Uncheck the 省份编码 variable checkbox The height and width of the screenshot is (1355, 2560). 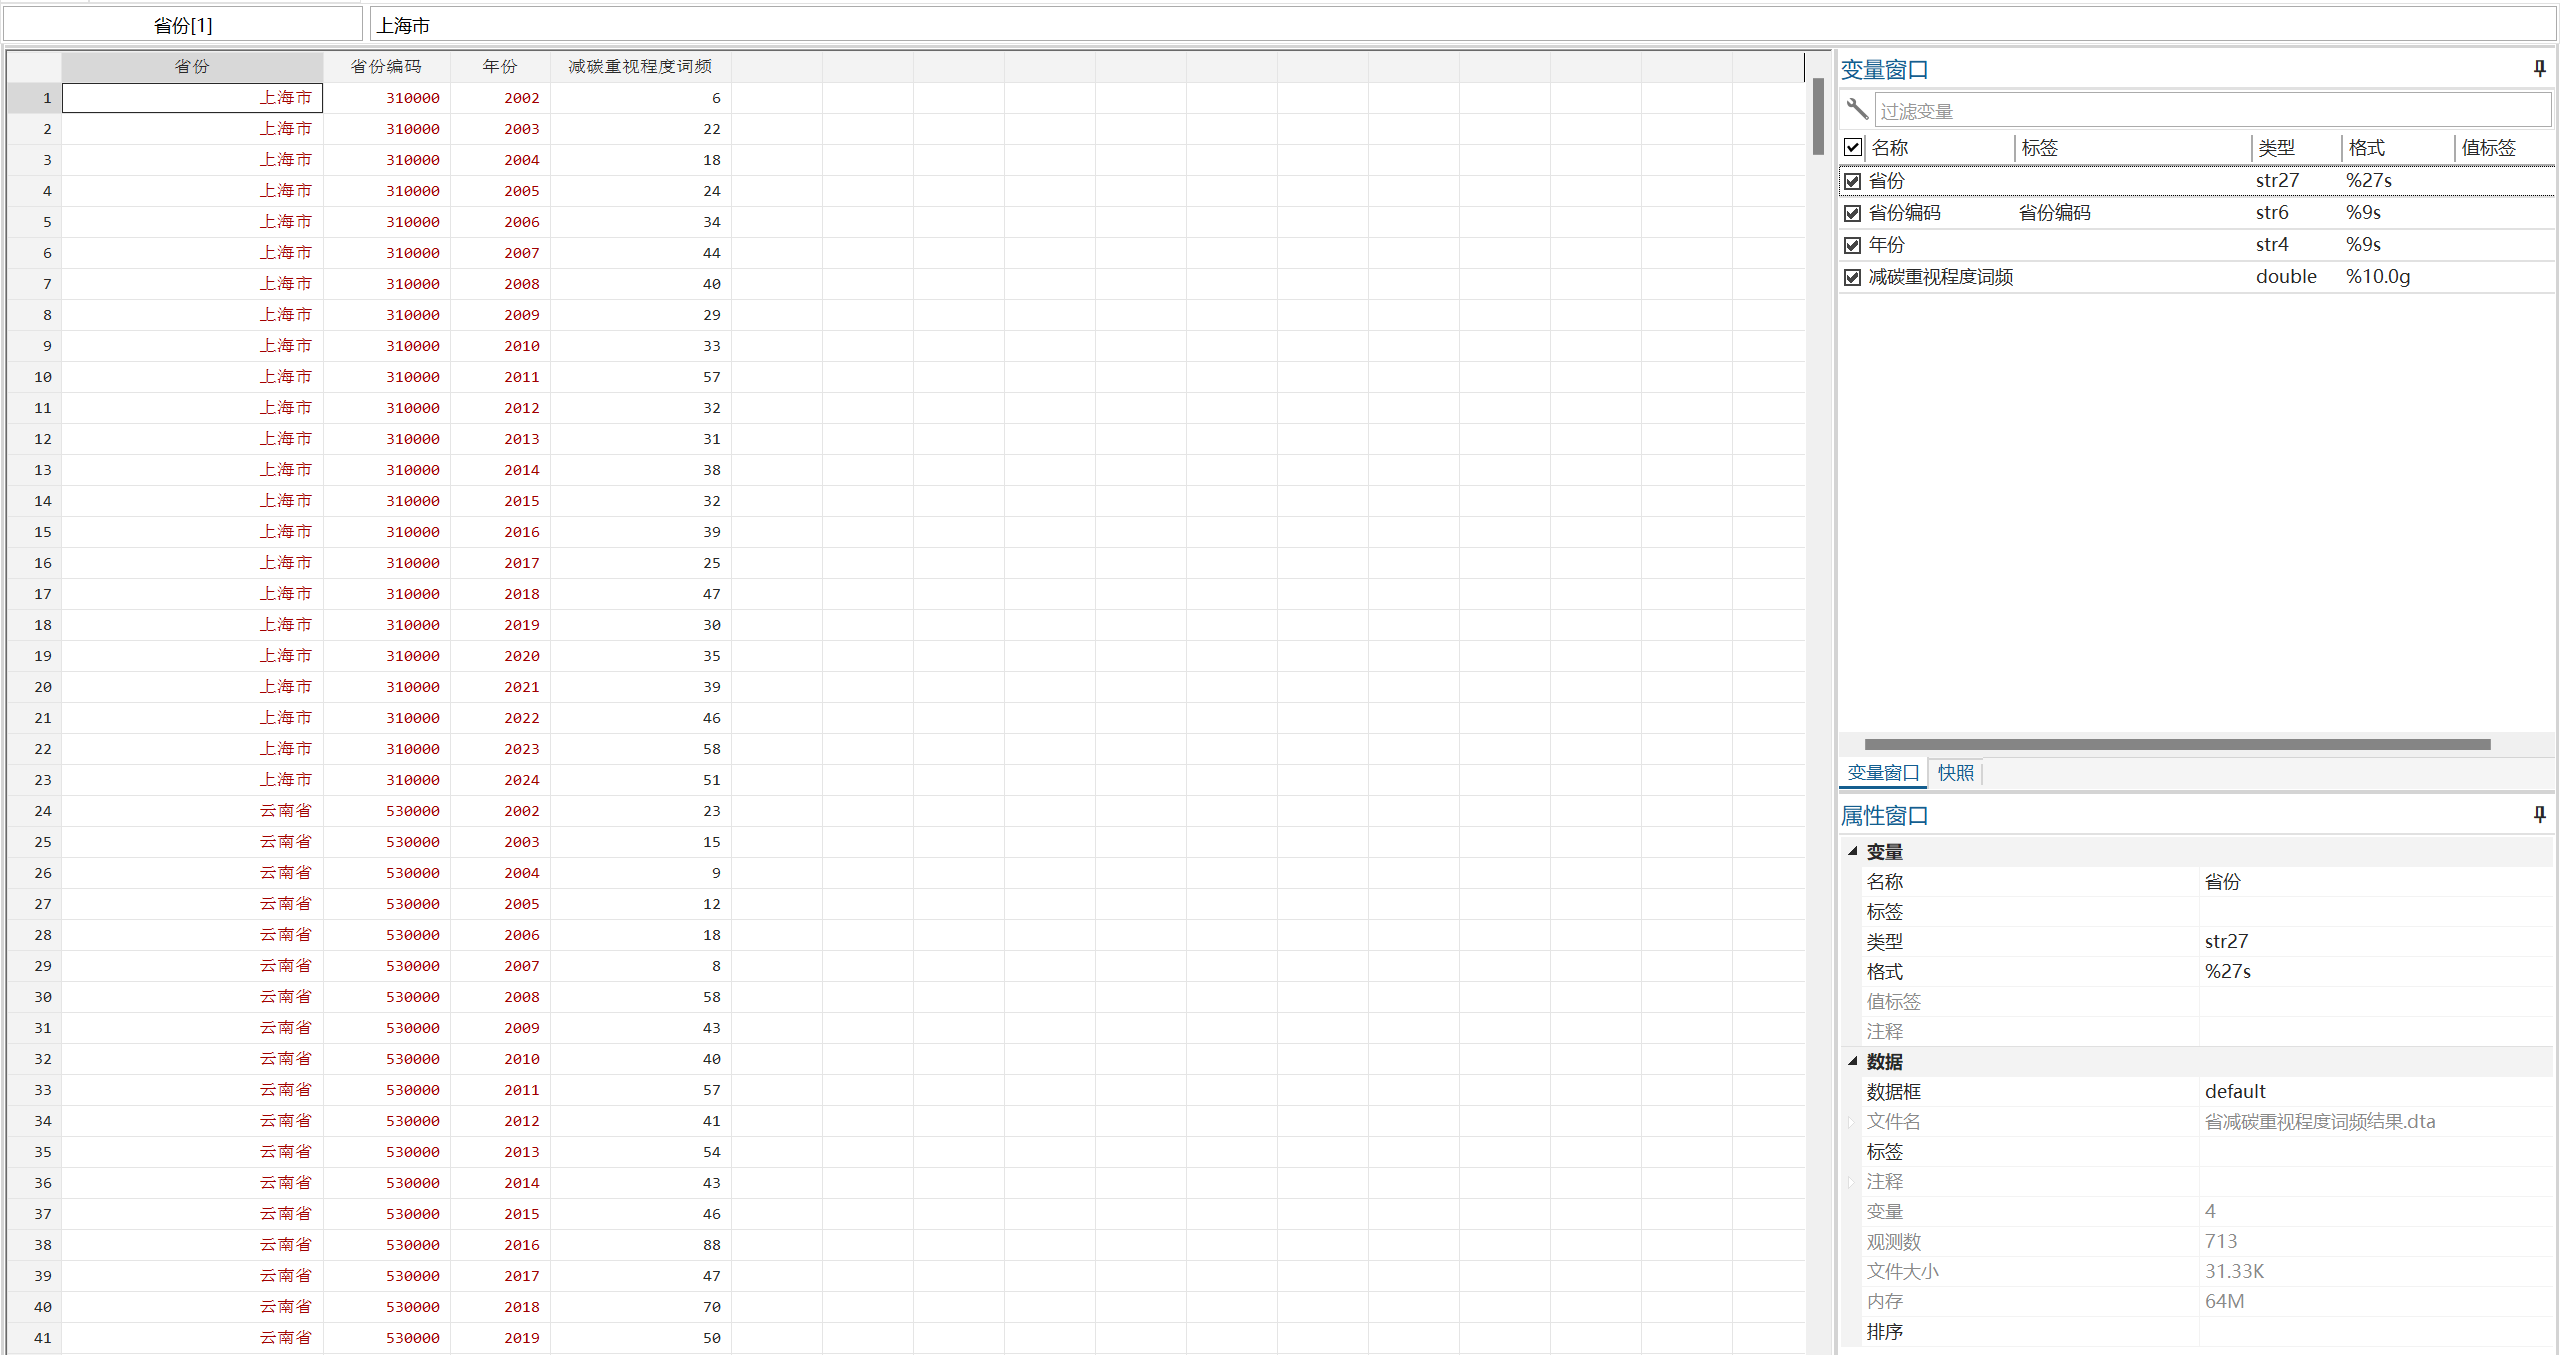pos(1853,213)
